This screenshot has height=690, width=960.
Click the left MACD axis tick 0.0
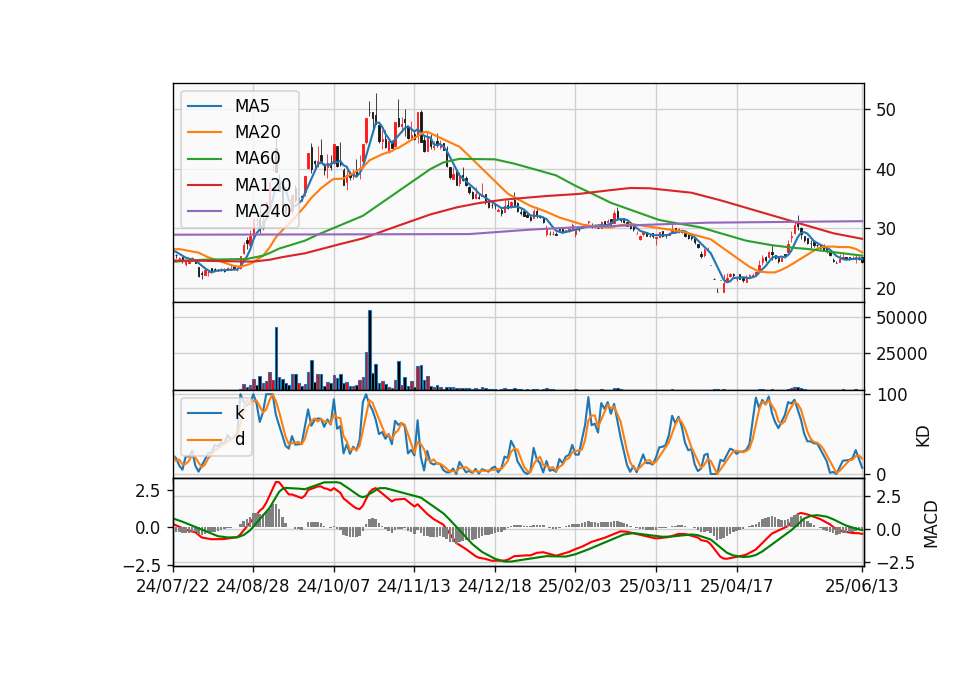148,528
